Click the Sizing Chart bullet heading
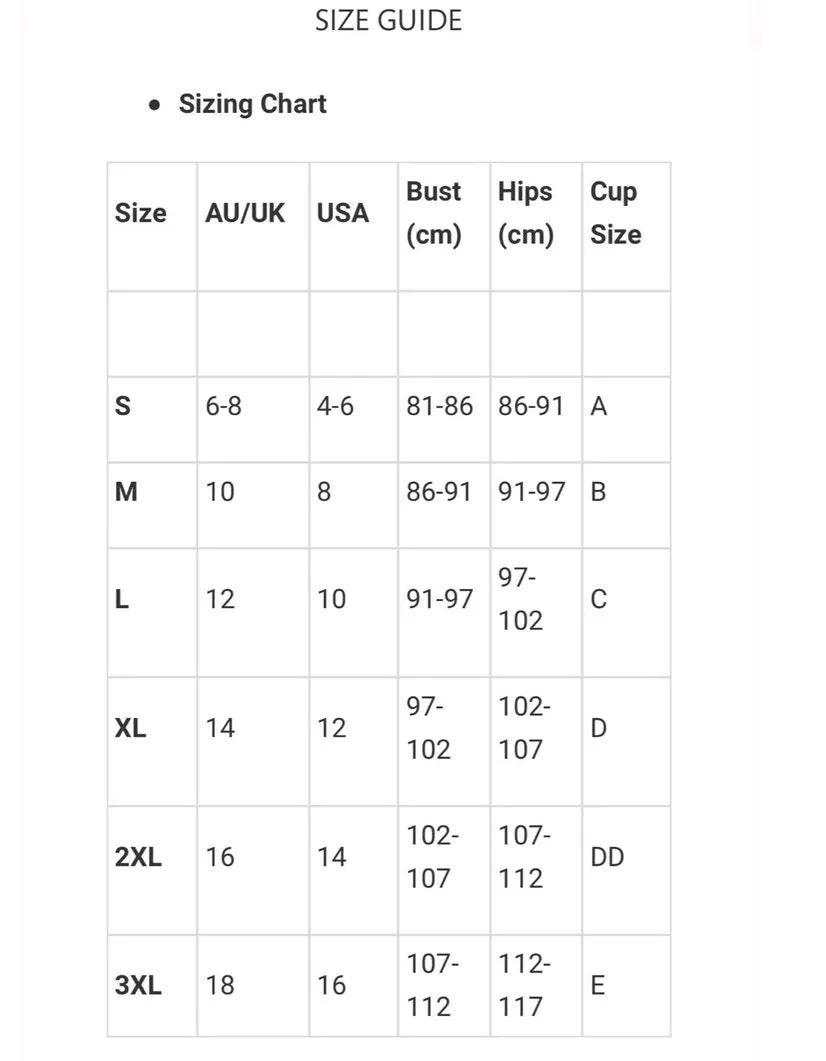826x1061 pixels. tap(252, 104)
